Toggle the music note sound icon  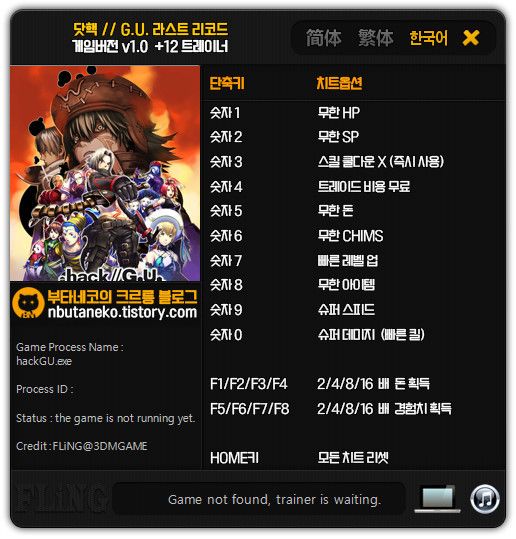[485, 499]
